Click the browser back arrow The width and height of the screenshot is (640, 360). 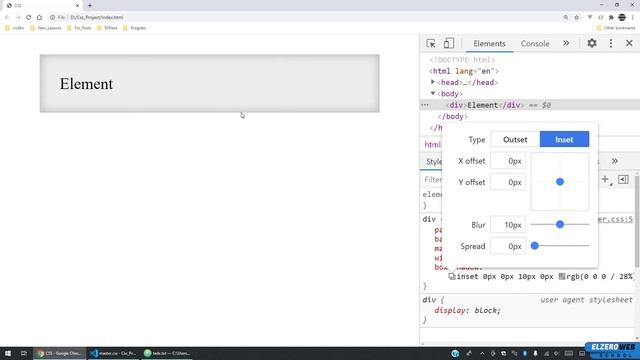[7, 17]
